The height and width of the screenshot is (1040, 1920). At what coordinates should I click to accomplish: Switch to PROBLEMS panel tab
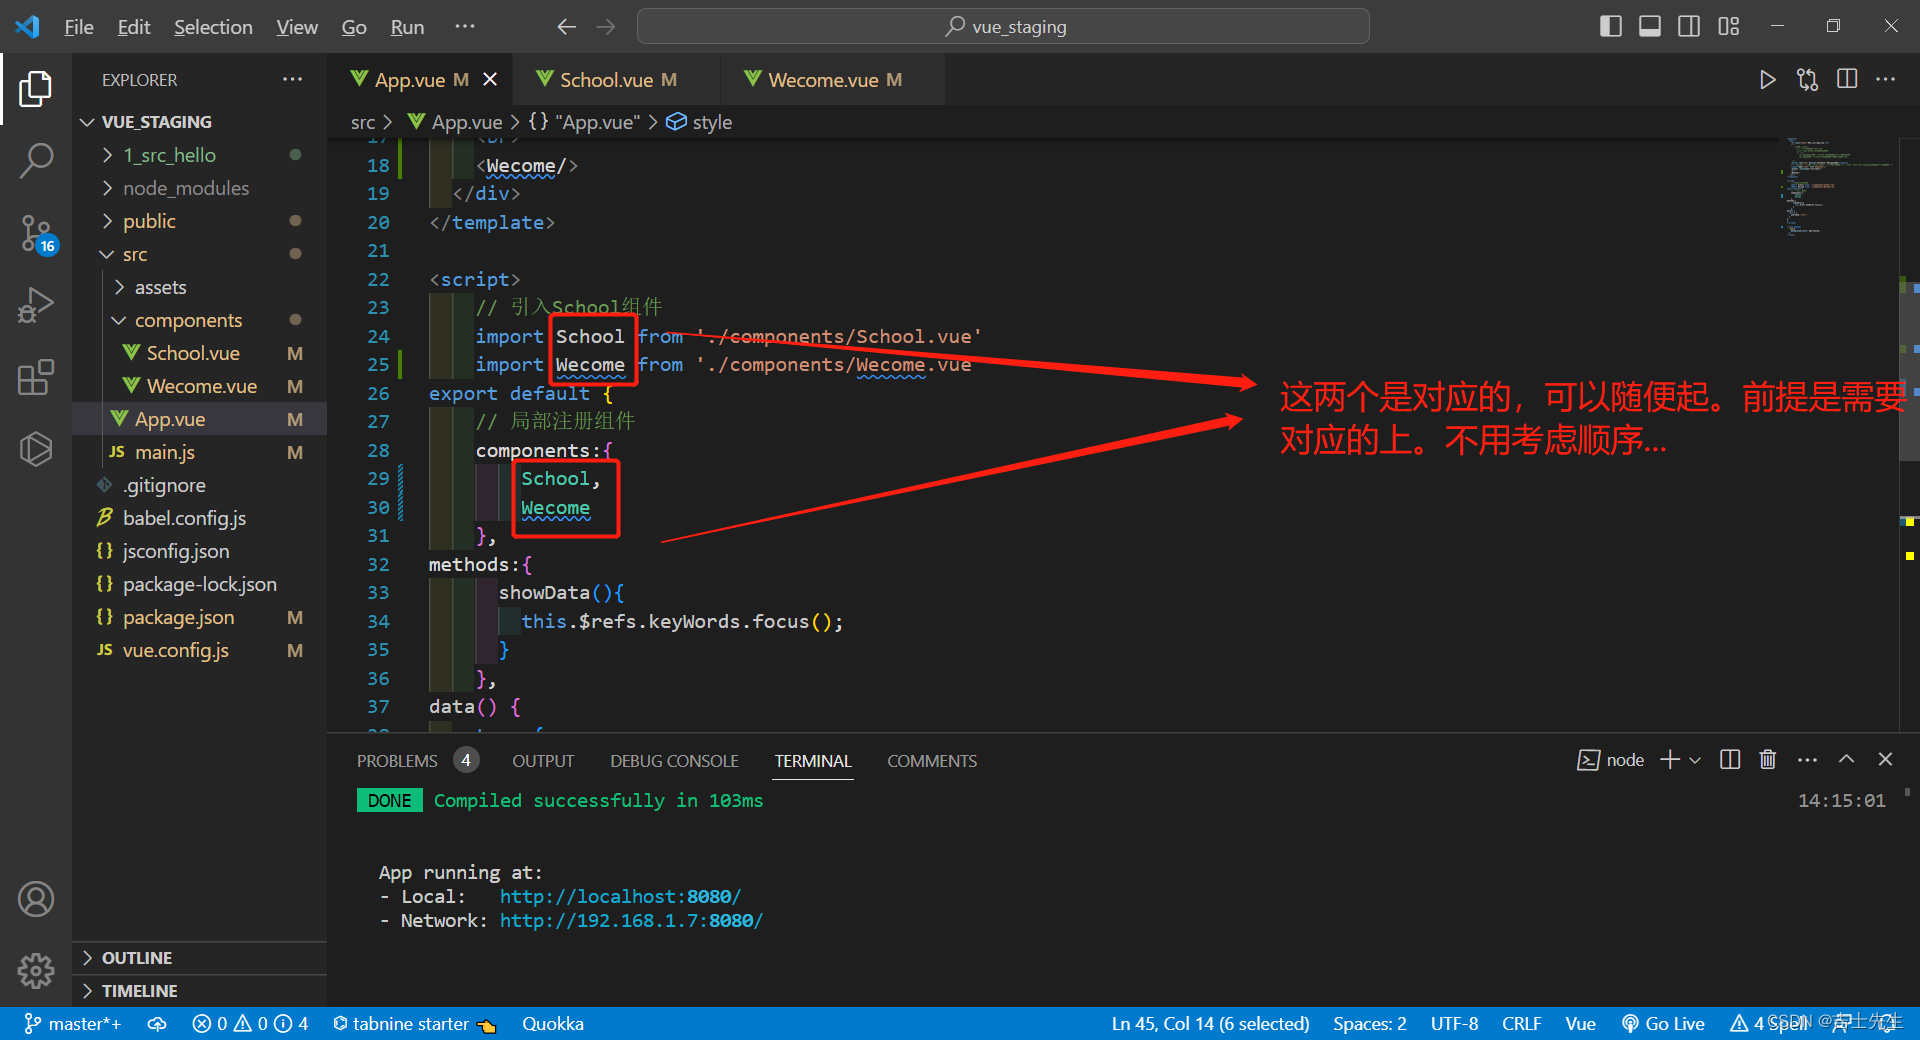(x=417, y=761)
